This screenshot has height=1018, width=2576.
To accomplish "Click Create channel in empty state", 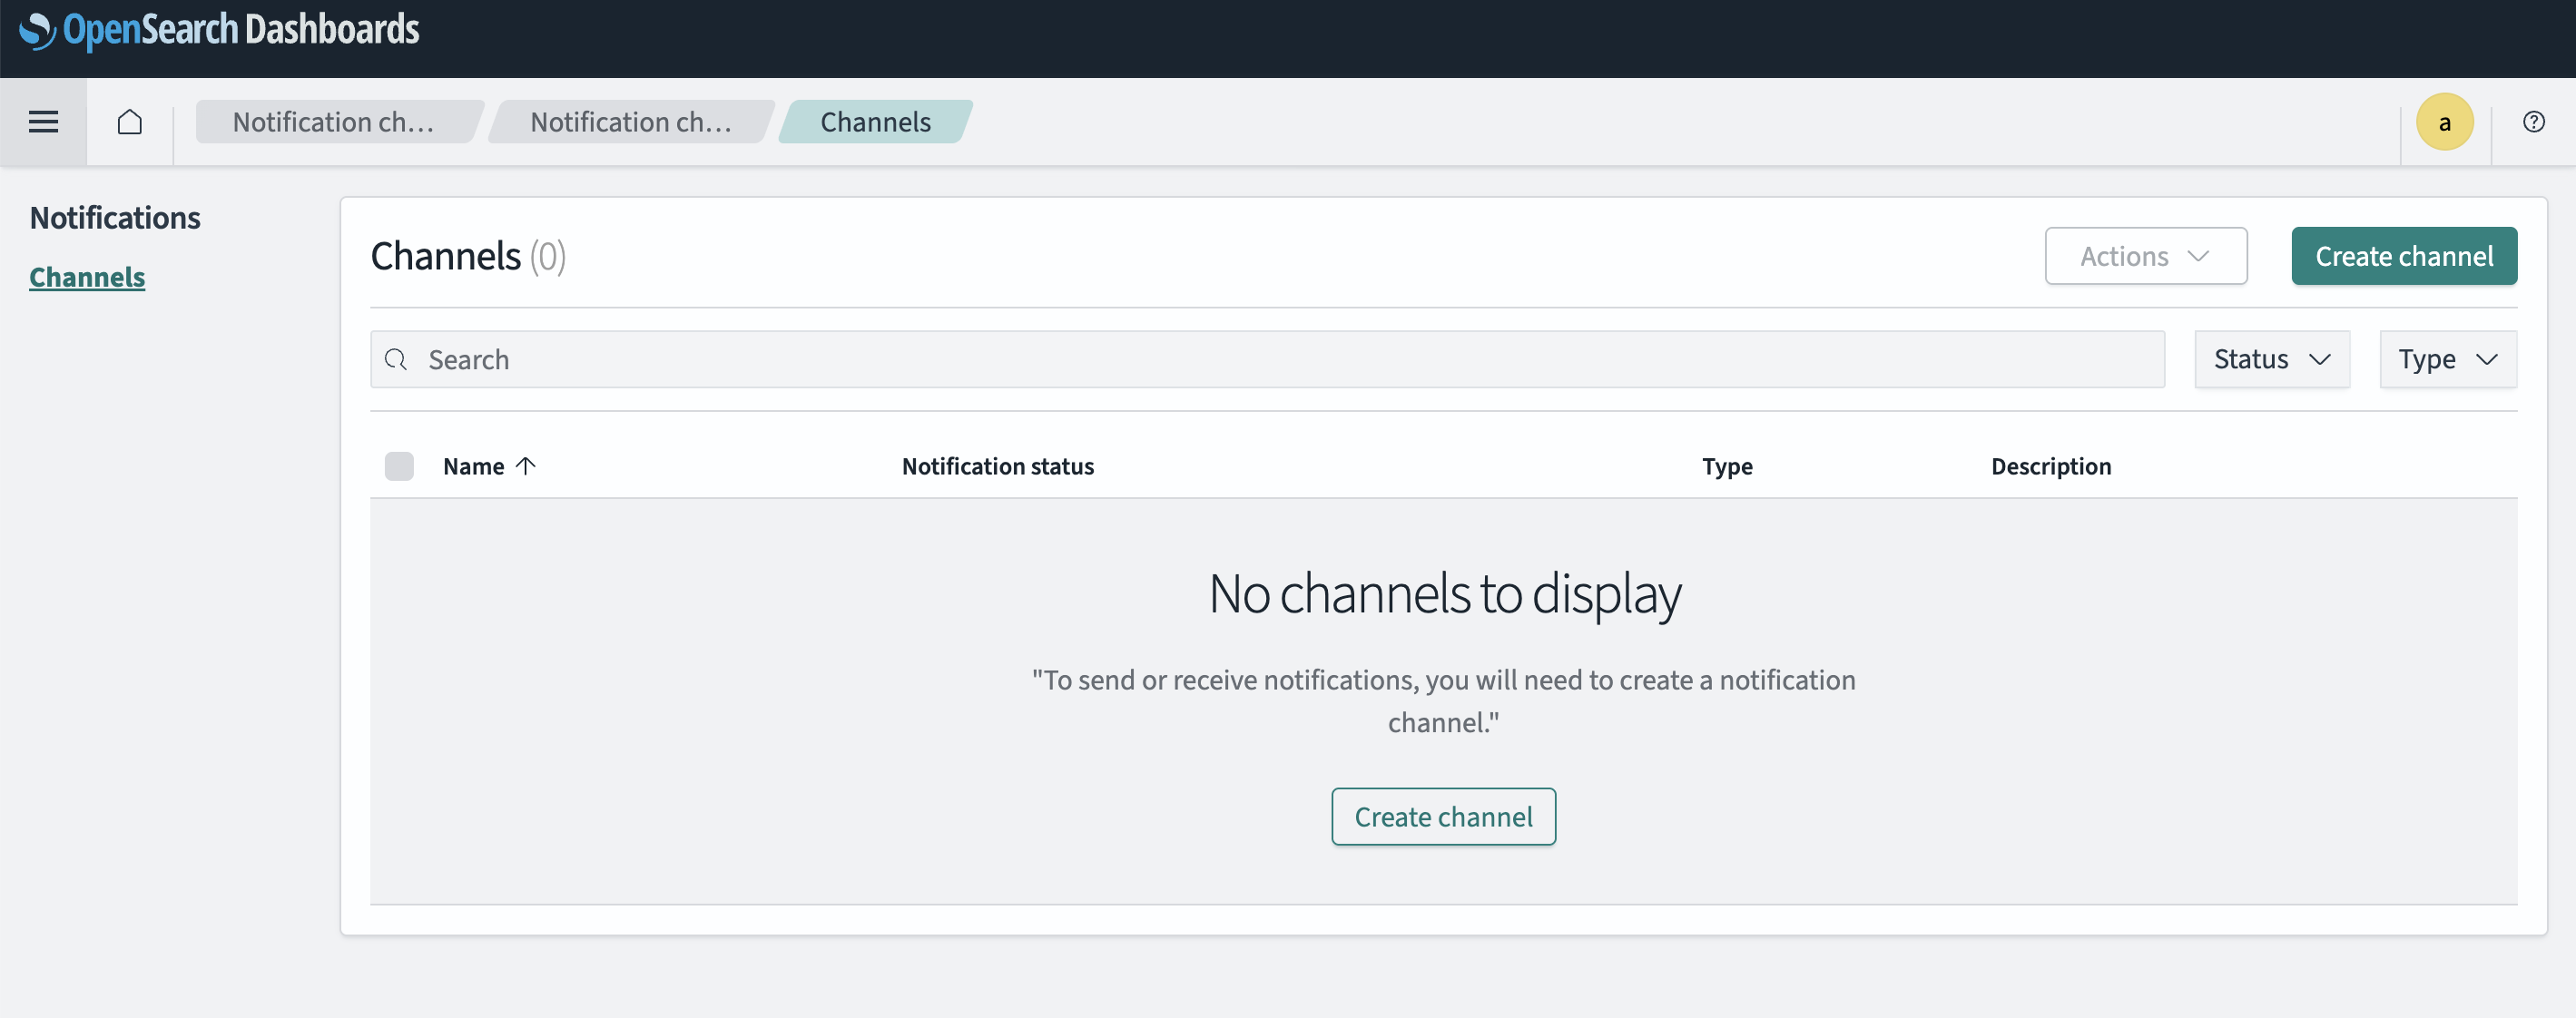I will point(1442,816).
